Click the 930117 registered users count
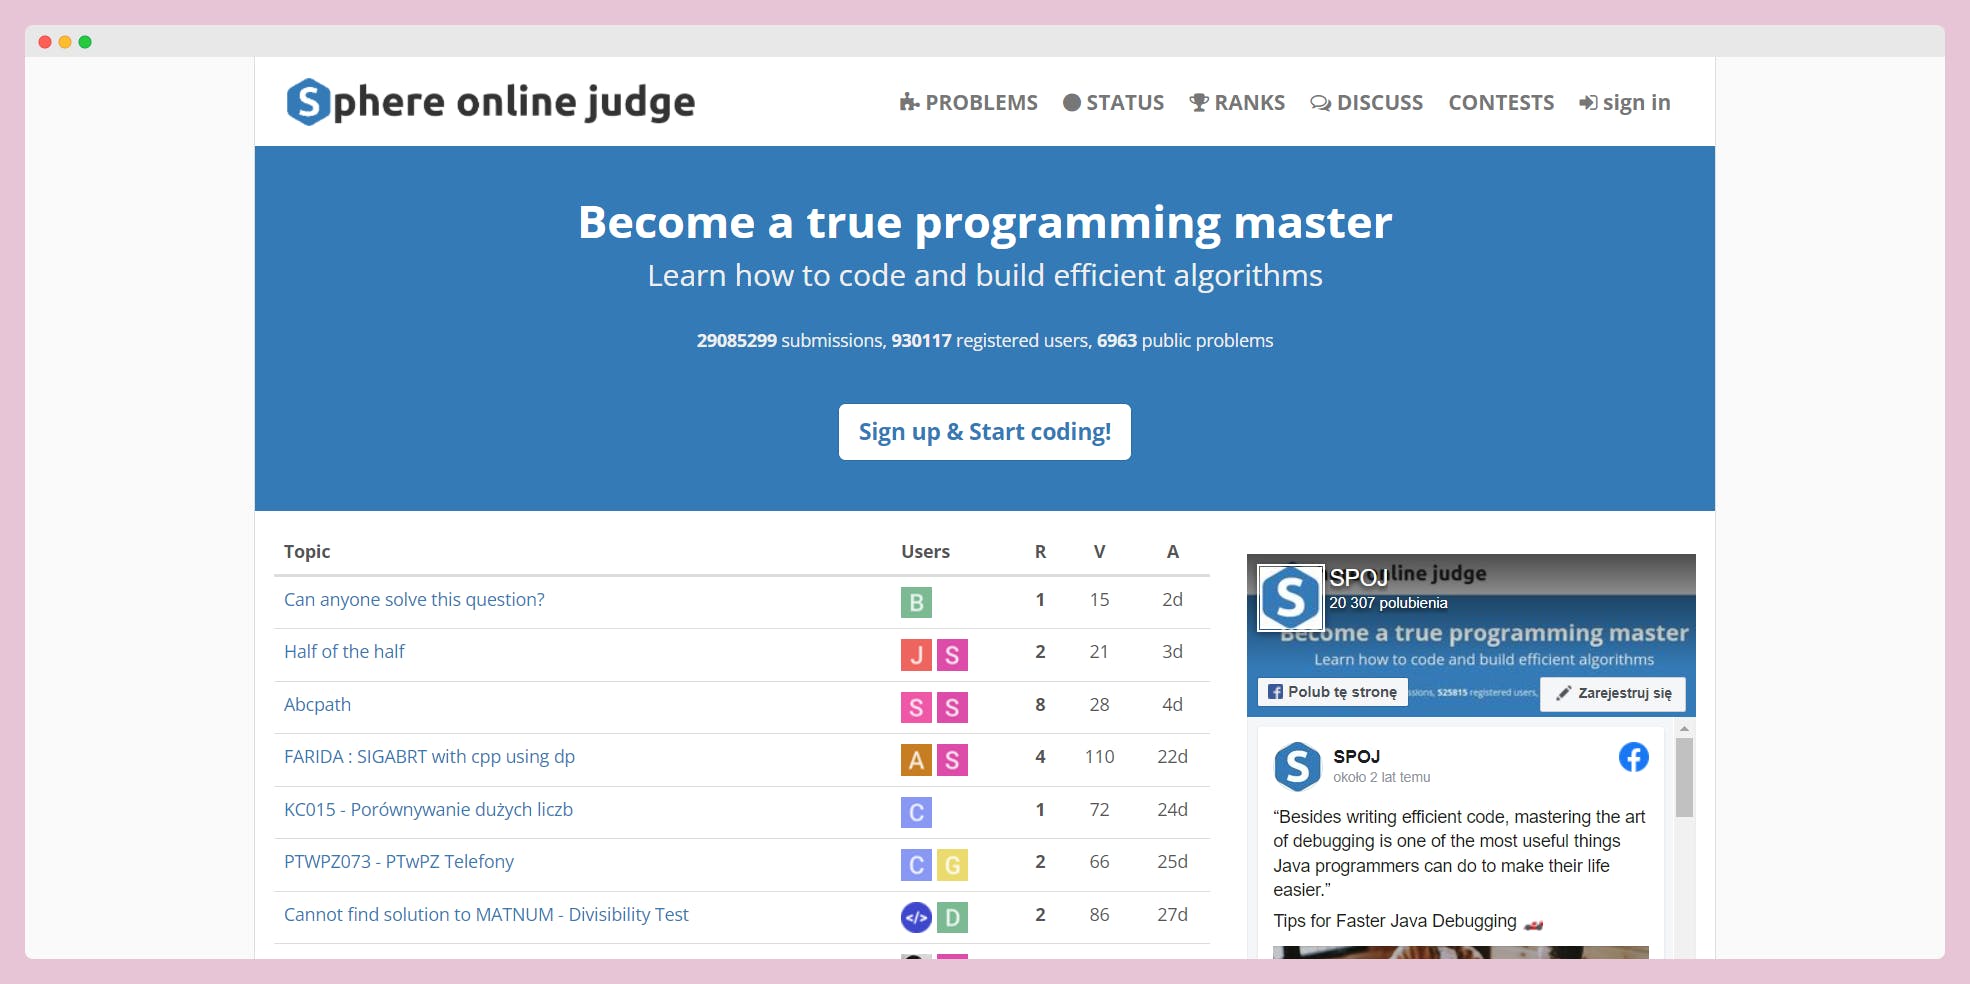1970x984 pixels. (x=921, y=341)
